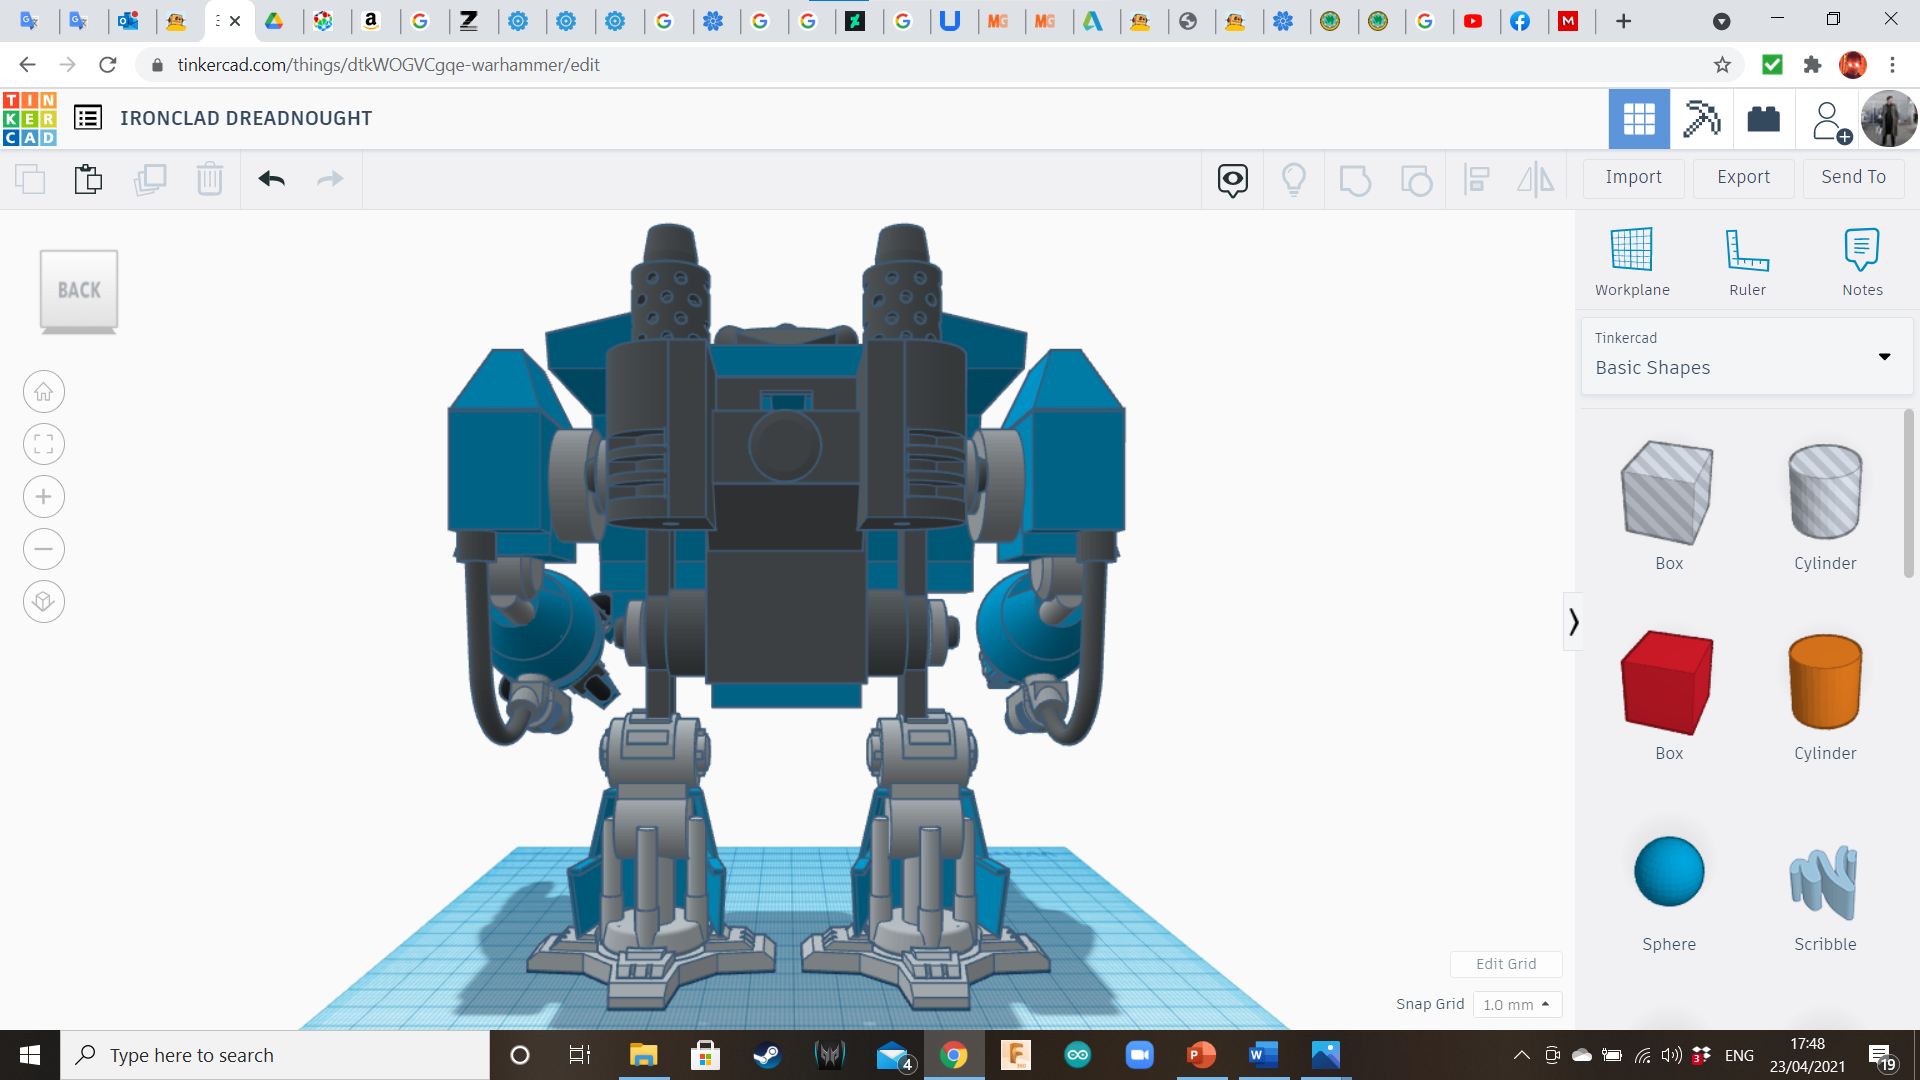
Task: Open the Export menu
Action: point(1743,177)
